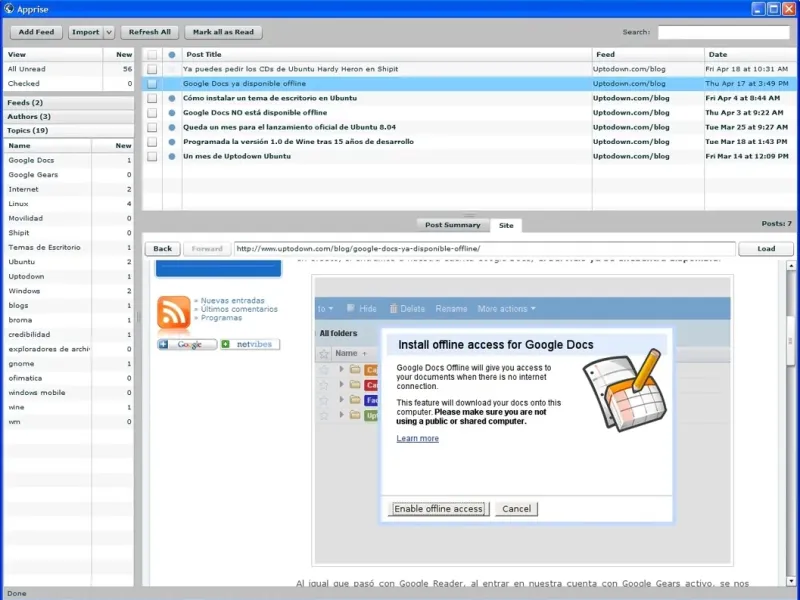
Task: Open post Queda un mes para el lanzamiento
Action: [x=289, y=127]
